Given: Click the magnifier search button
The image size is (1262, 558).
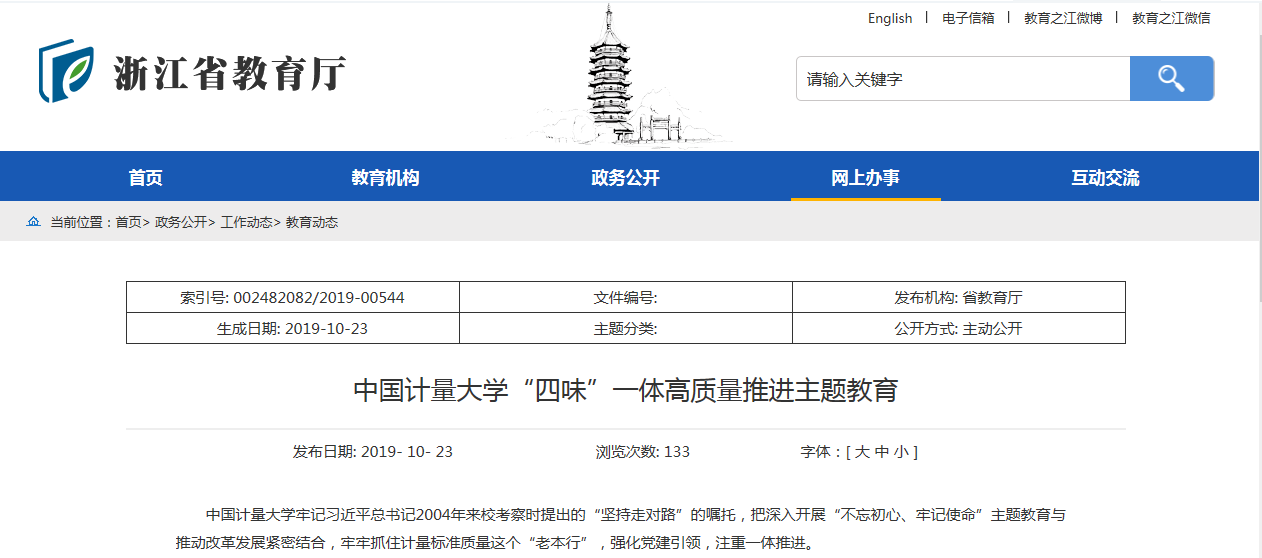Looking at the screenshot, I should coord(1171,79).
